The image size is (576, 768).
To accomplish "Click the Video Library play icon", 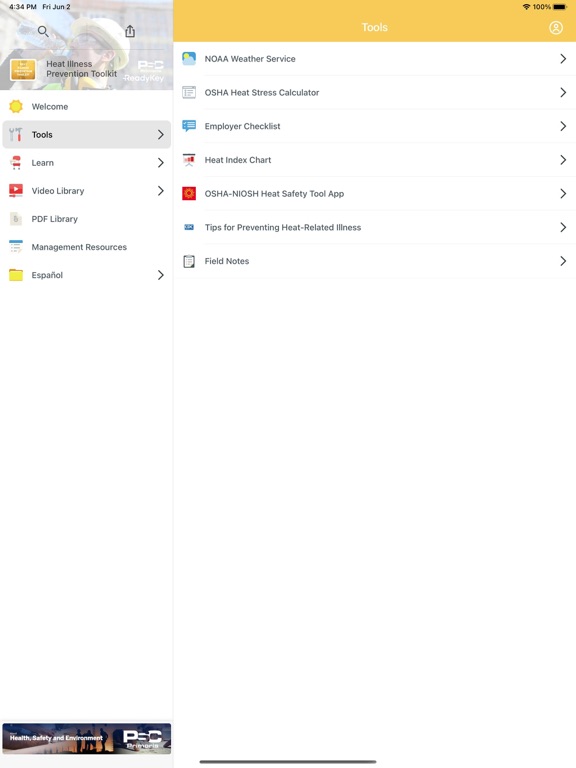I will (x=16, y=191).
